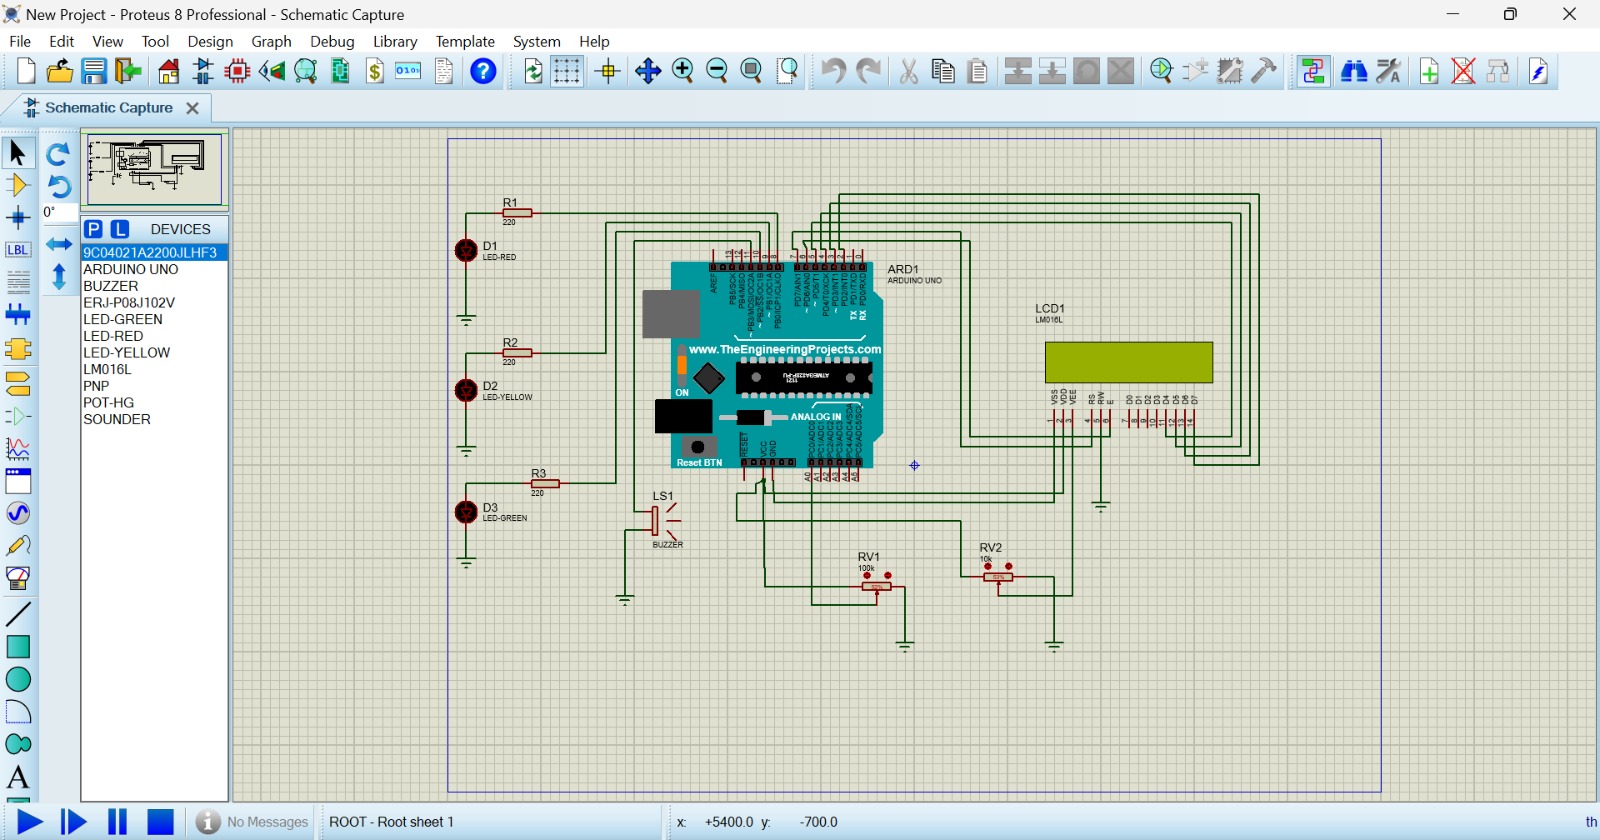The image size is (1600, 840).
Task: Open the Debug menu
Action: pyautogui.click(x=332, y=41)
